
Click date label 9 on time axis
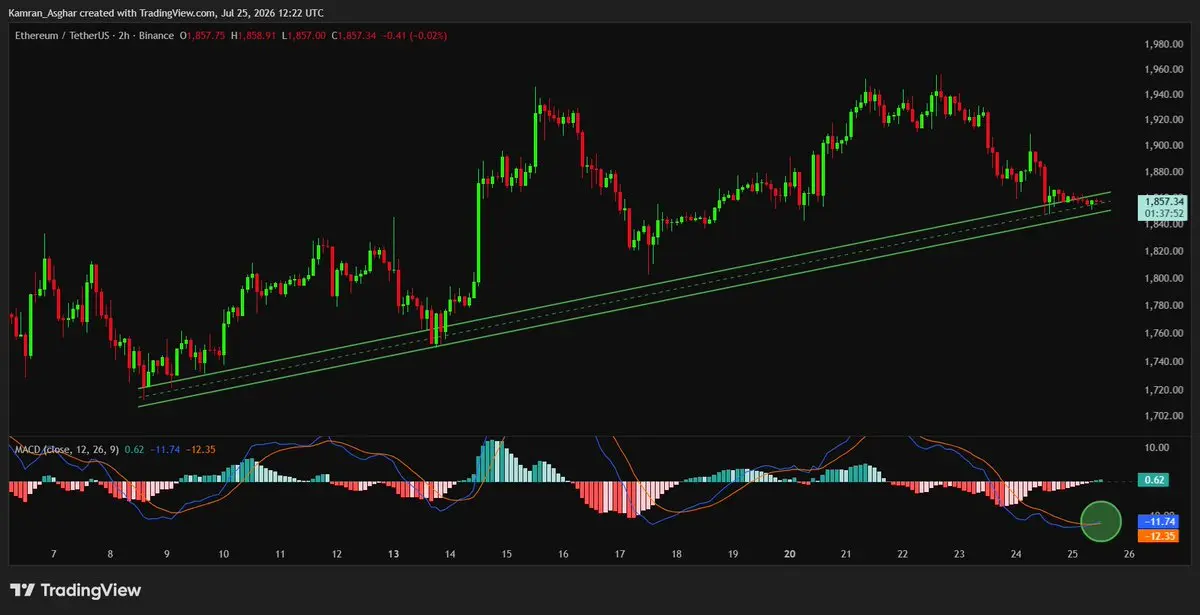pyautogui.click(x=167, y=554)
